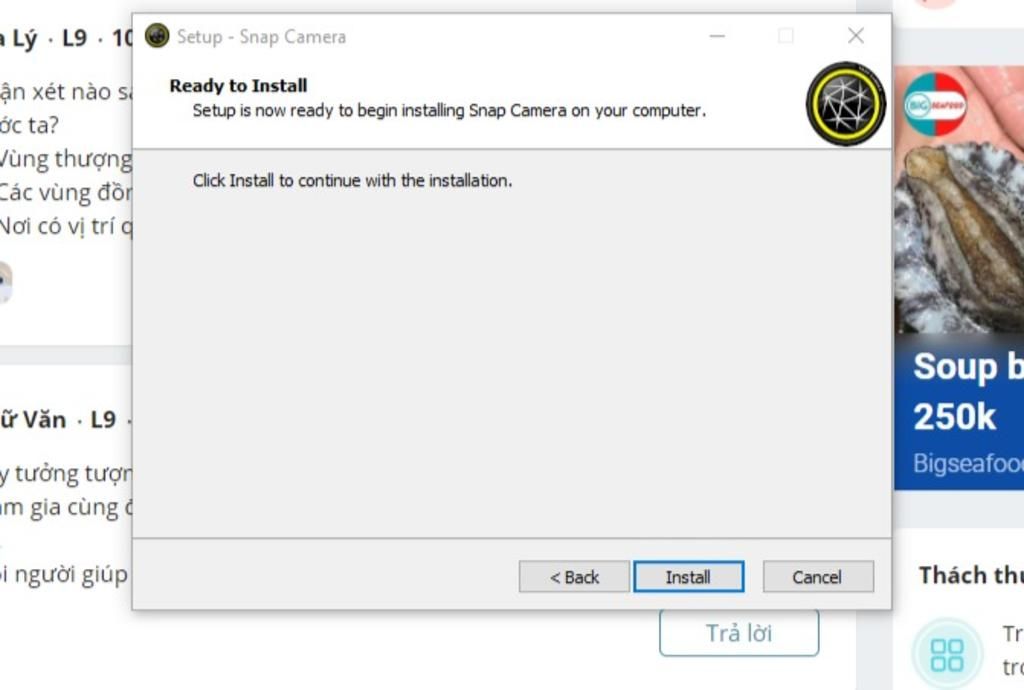
Task: Click the Ready to Install heading
Action: [238, 86]
